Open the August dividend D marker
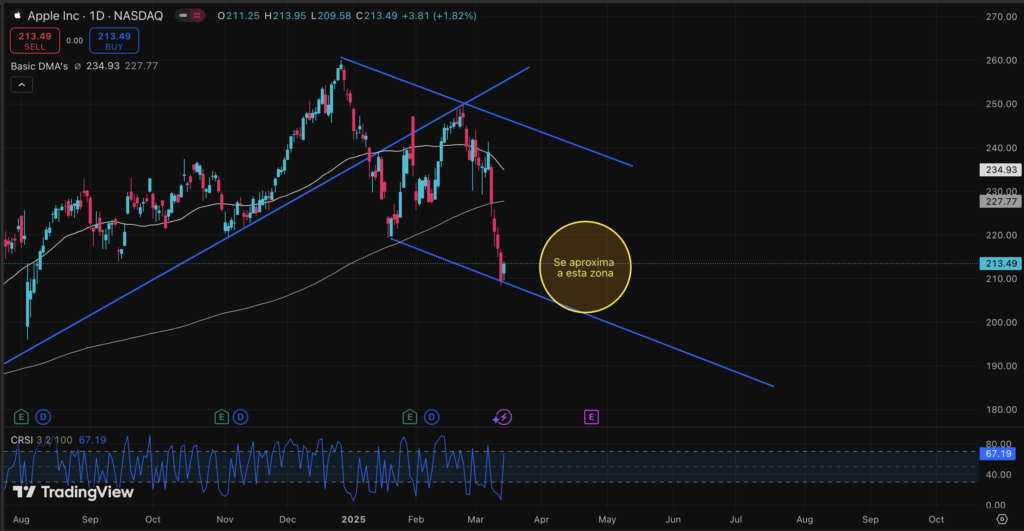Viewport: 1024px width, 531px height. click(42, 415)
